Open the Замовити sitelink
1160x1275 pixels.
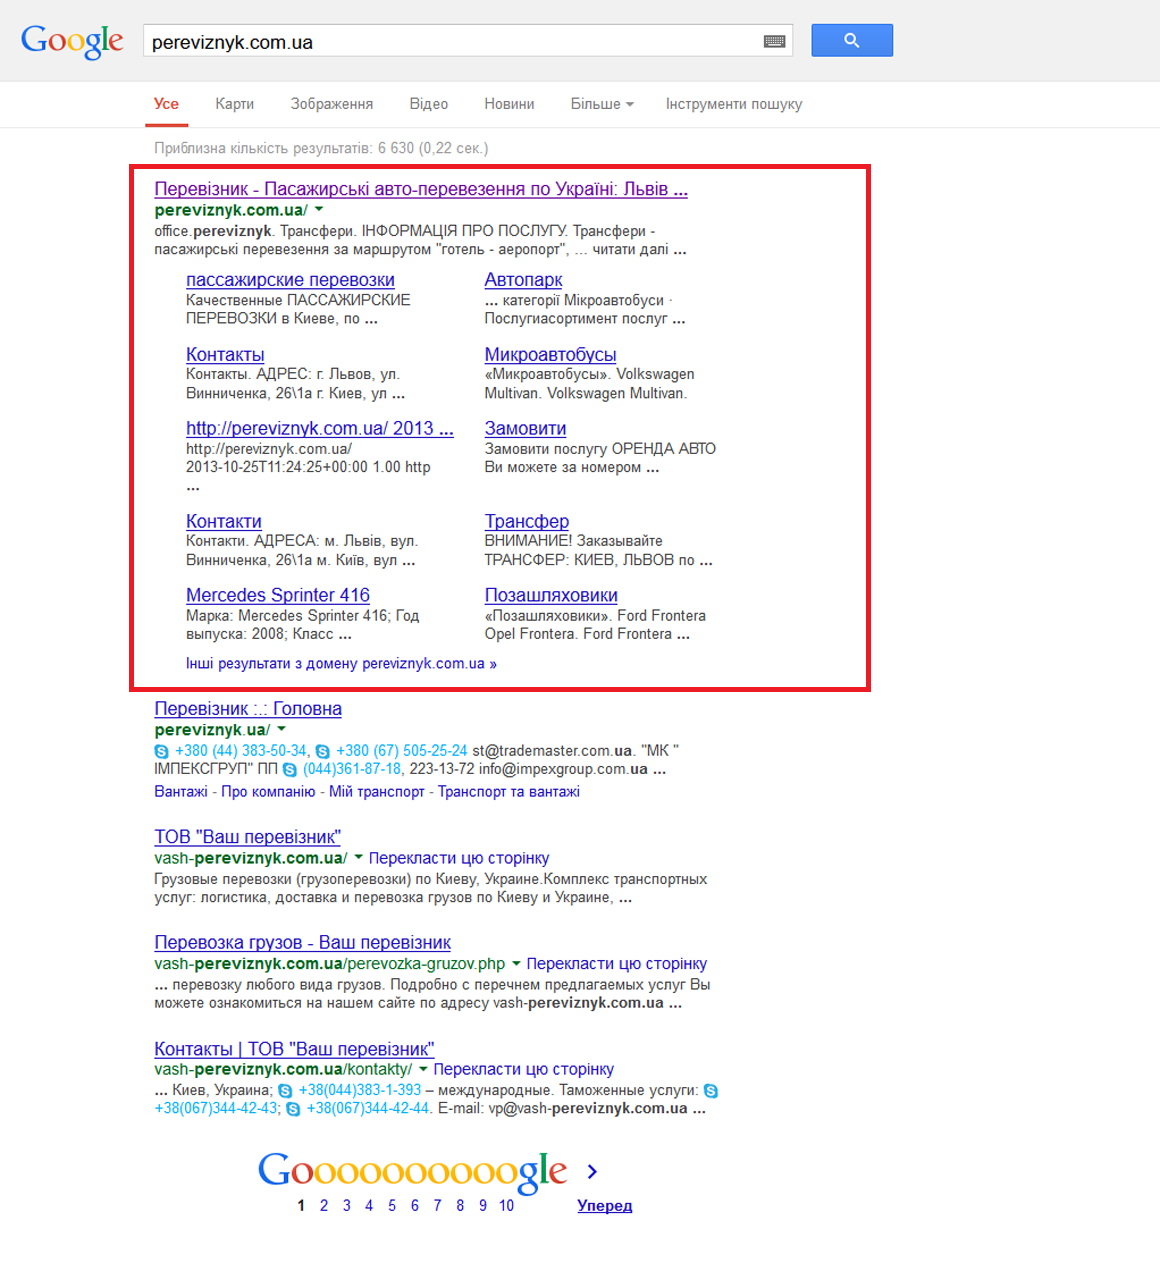[x=525, y=428]
